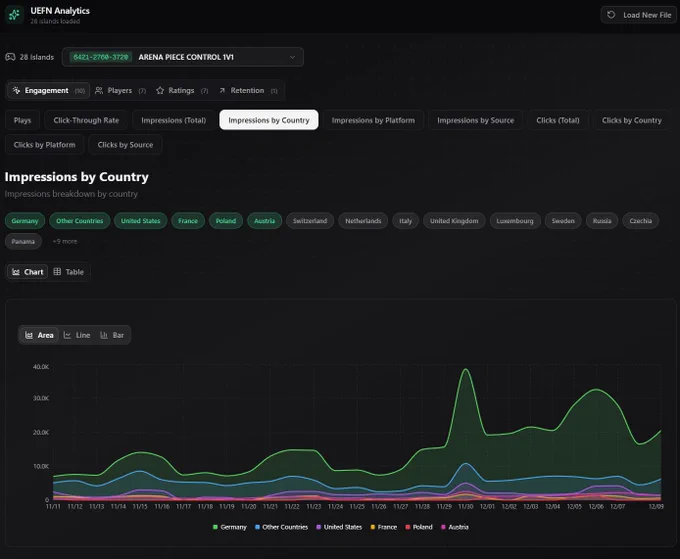This screenshot has width=680, height=559.
Task: Click the island code 6421-2760-3720 badge
Action: pyautogui.click(x=101, y=57)
